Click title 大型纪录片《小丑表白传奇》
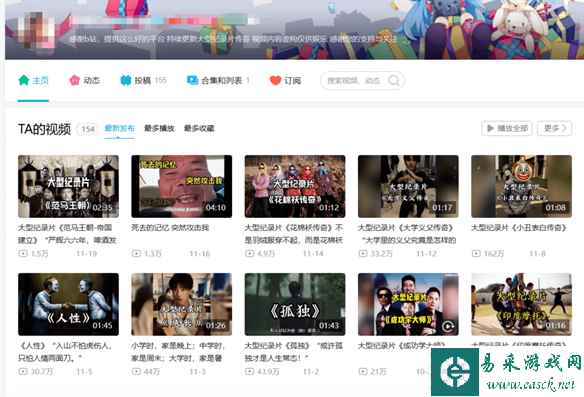Image resolution: width=584 pixels, height=397 pixels. [x=519, y=228]
